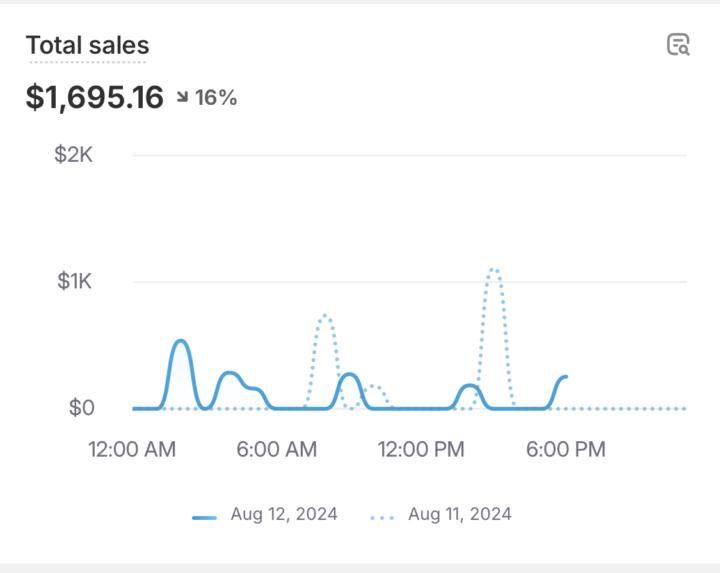This screenshot has height=573, width=720.
Task: Click the 12:00 AM time label
Action: pyautogui.click(x=132, y=450)
